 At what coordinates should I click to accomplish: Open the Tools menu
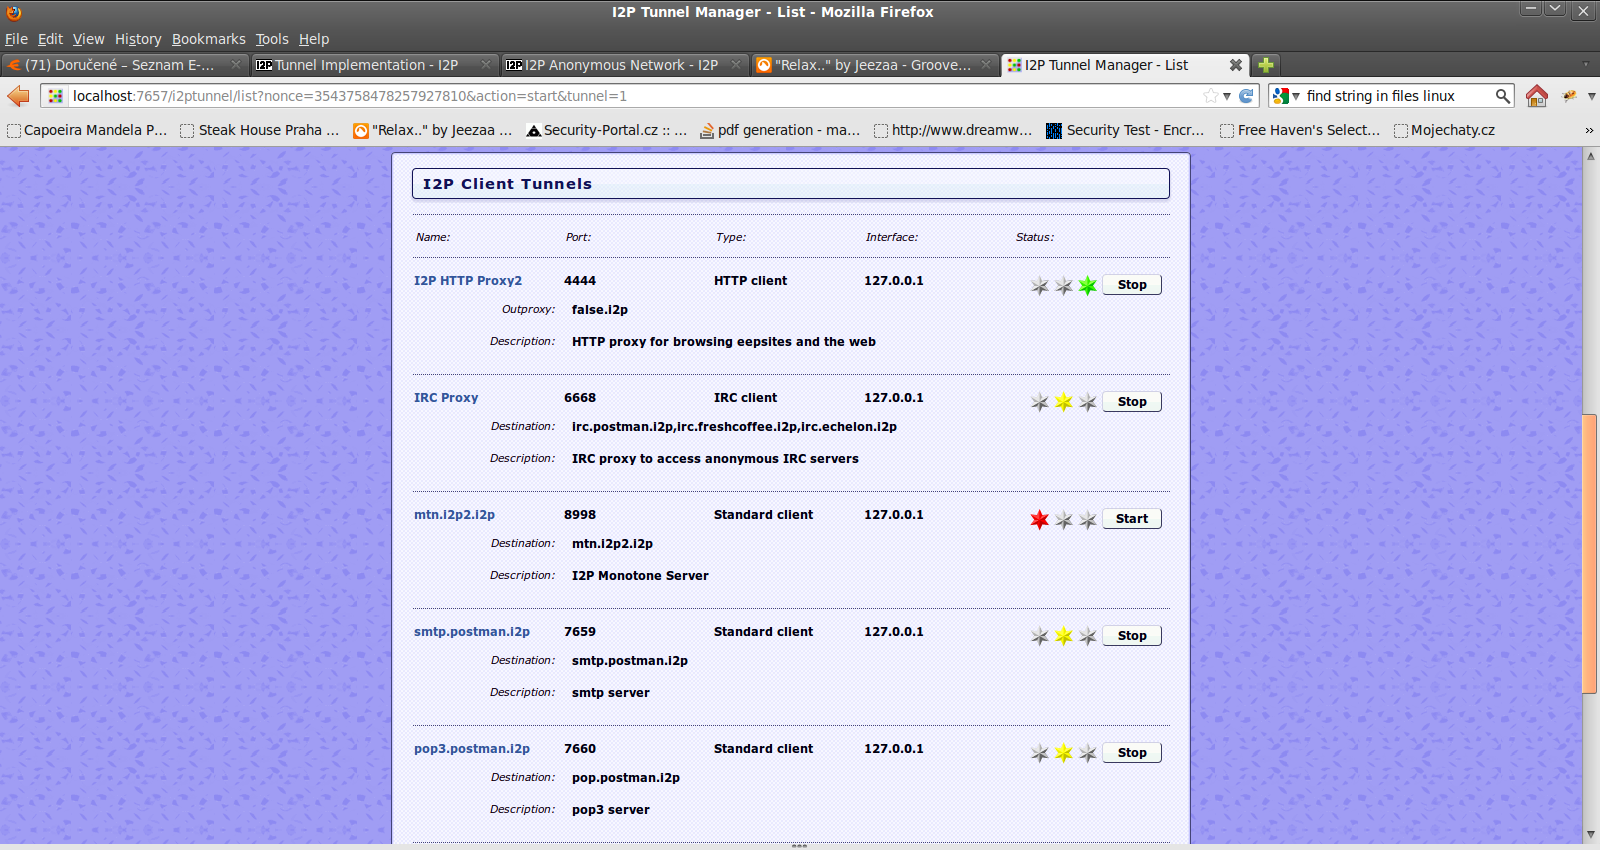pos(272,39)
